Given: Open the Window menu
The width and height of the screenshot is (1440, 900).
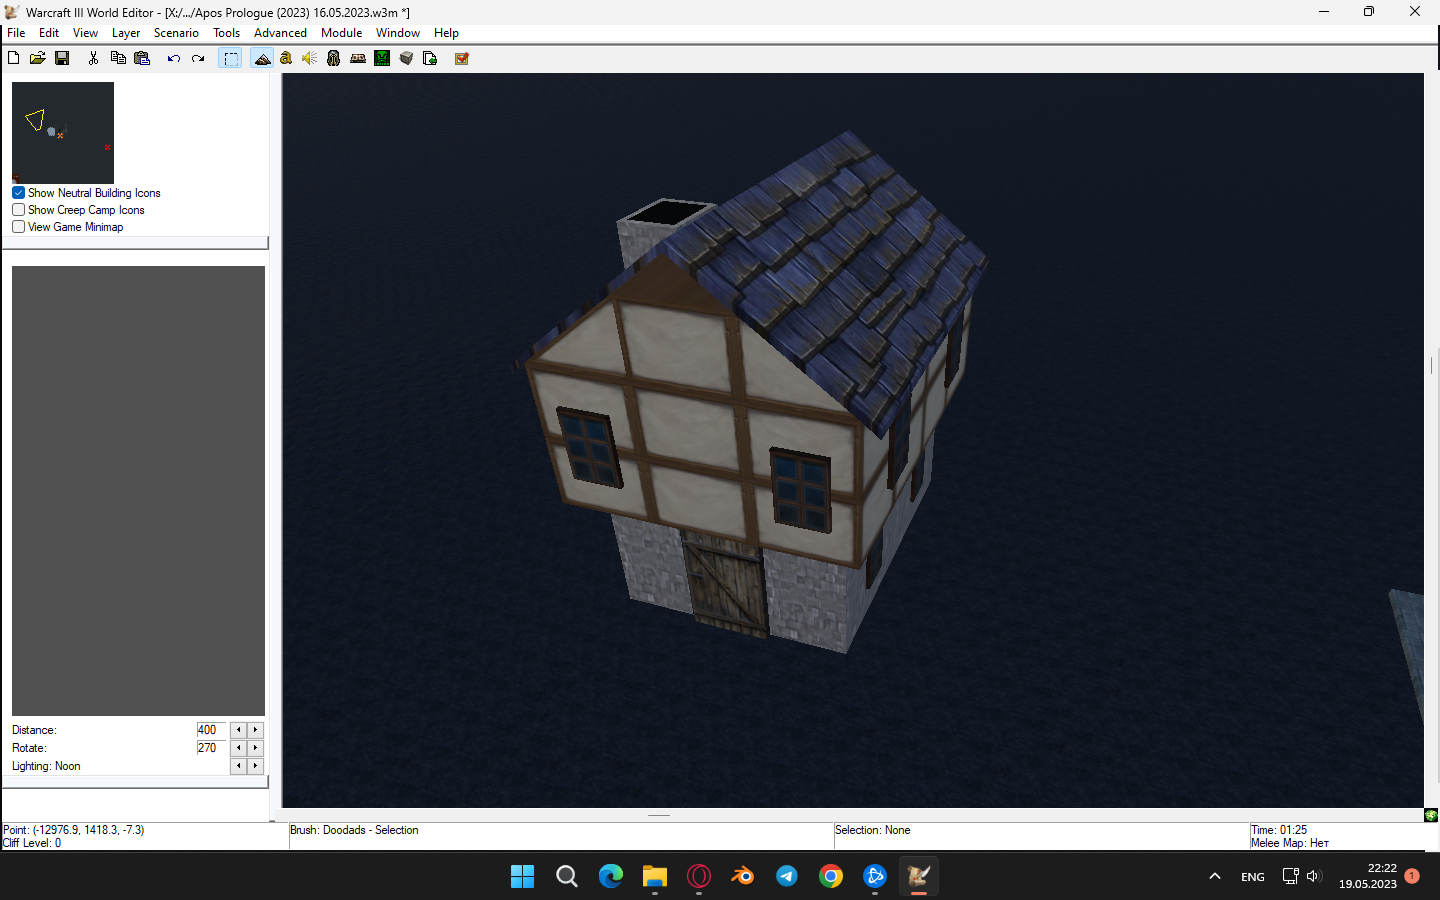Looking at the screenshot, I should pos(398,33).
